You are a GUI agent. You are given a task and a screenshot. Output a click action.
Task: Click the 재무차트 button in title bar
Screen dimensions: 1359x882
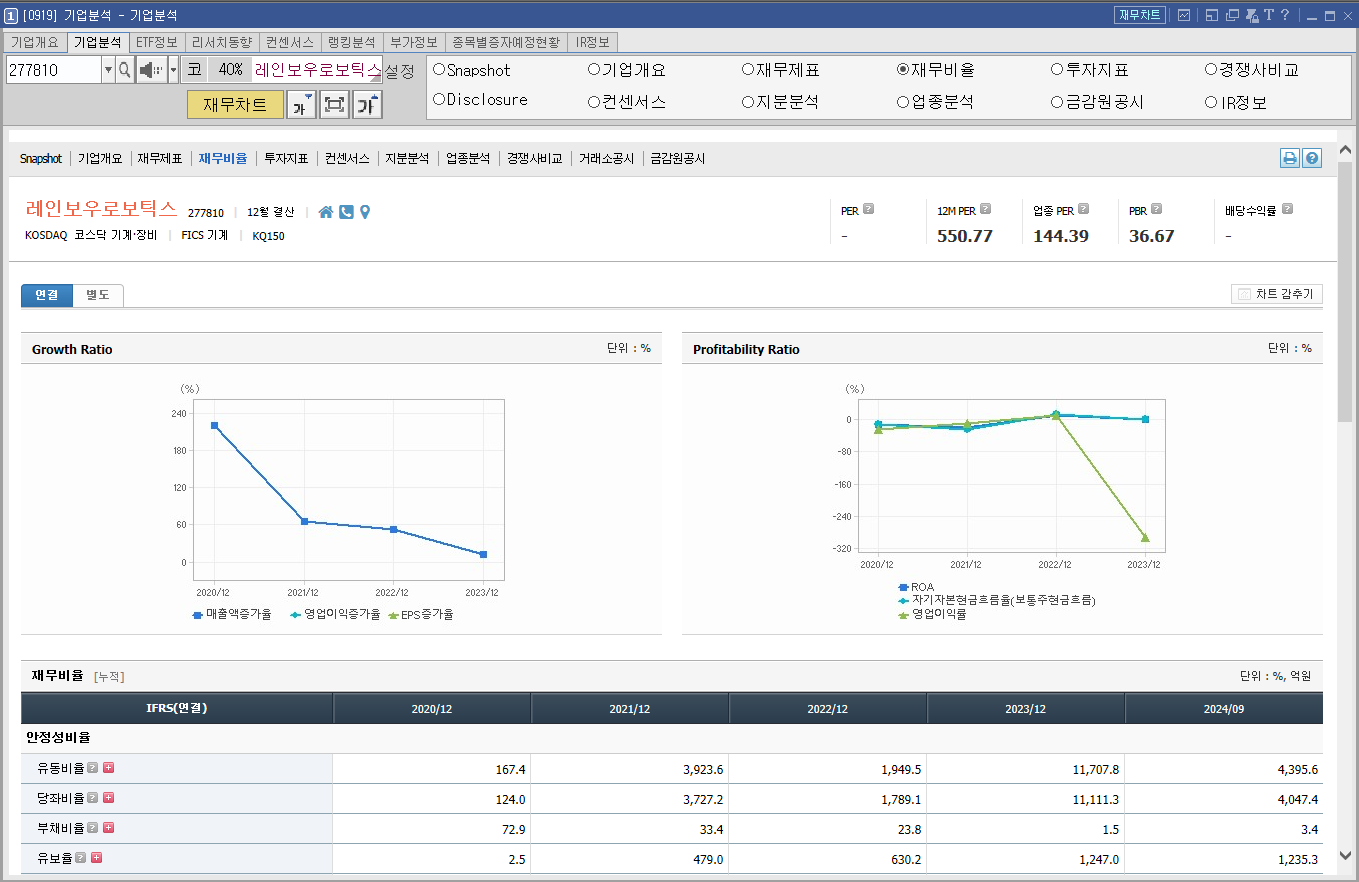[x=1140, y=15]
